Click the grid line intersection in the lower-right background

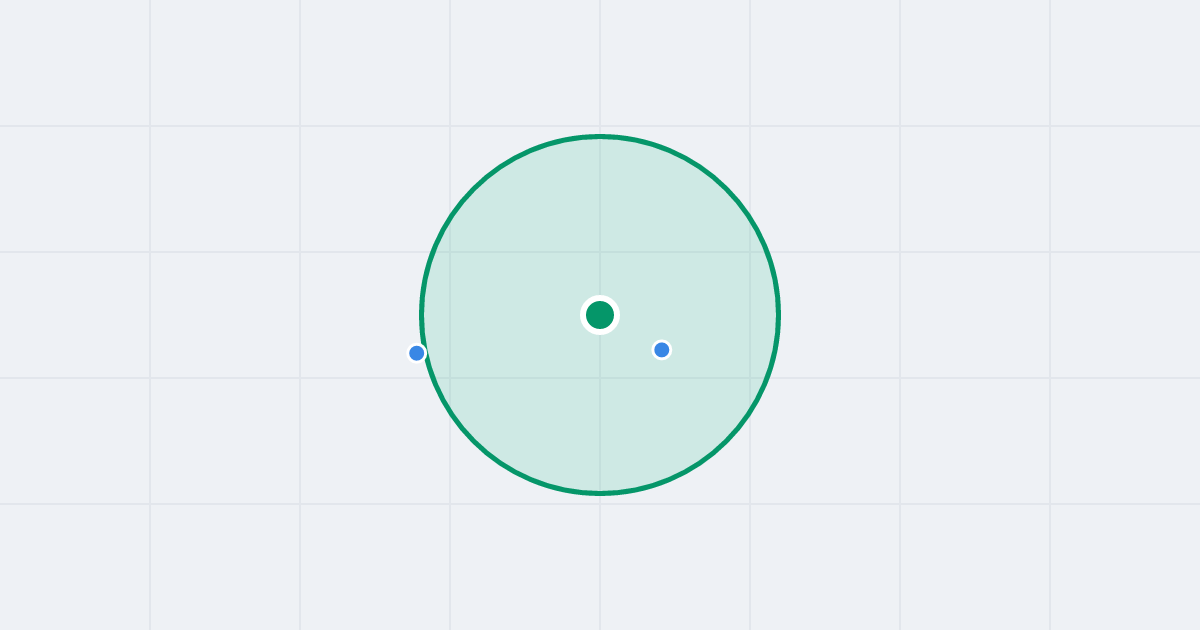click(1050, 504)
